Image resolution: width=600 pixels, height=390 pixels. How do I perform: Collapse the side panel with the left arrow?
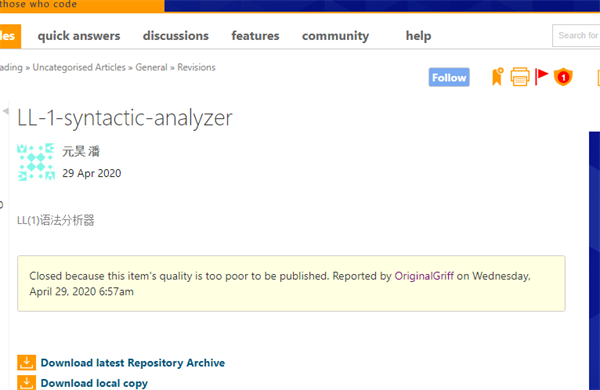coord(5,111)
